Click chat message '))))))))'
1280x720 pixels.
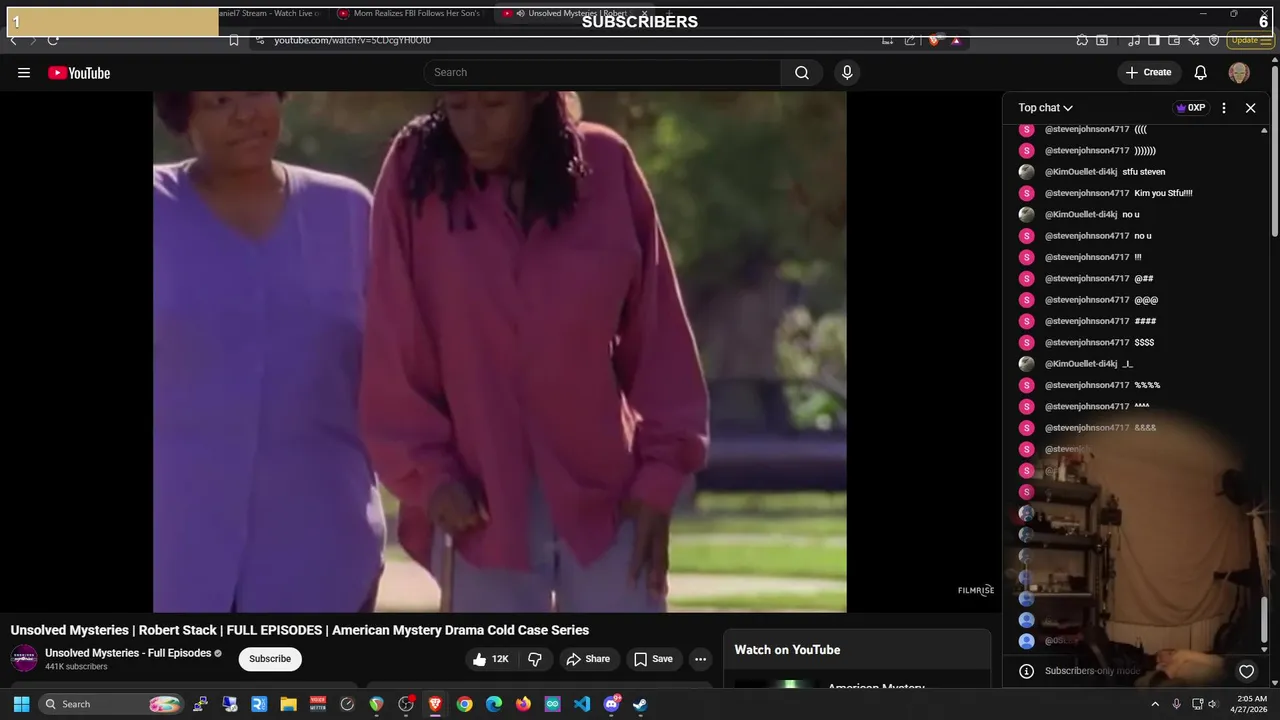coord(1145,151)
